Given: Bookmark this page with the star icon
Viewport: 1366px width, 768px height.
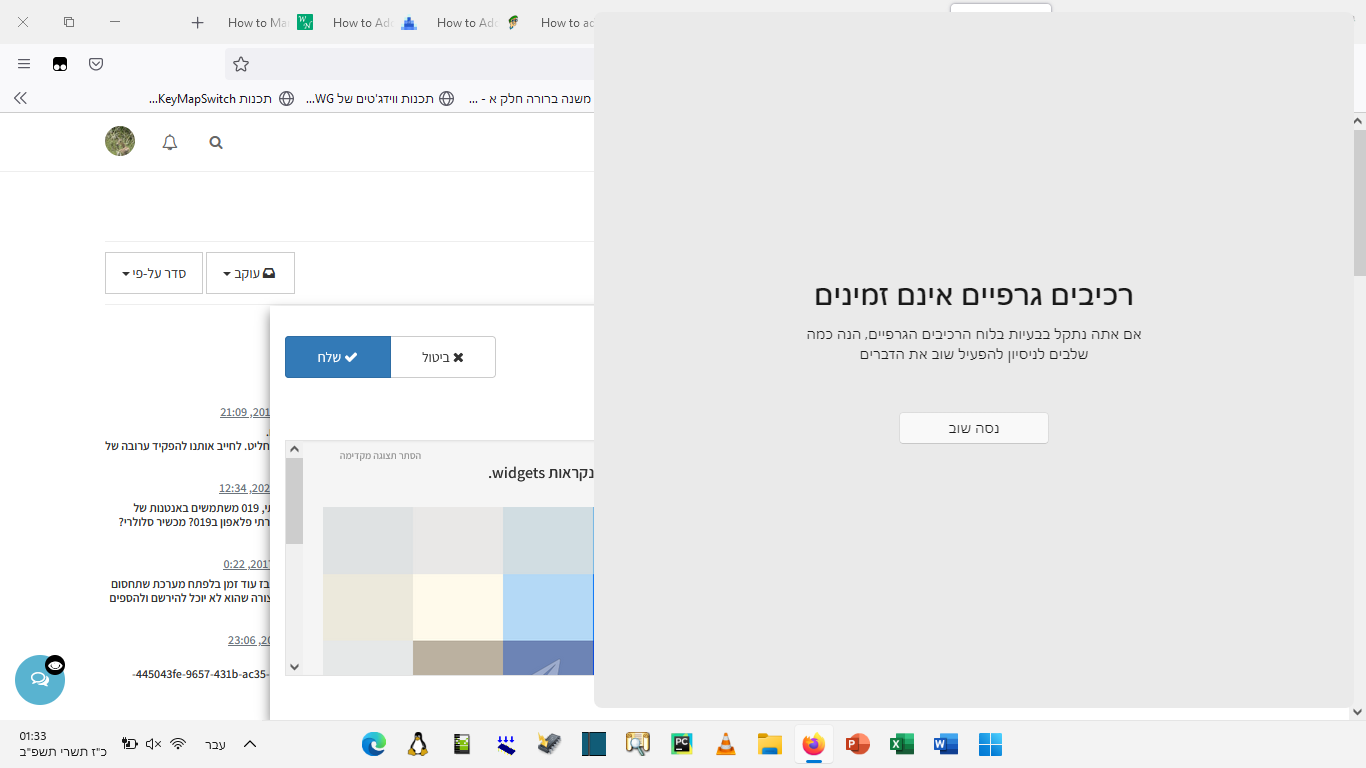Looking at the screenshot, I should tap(241, 64).
